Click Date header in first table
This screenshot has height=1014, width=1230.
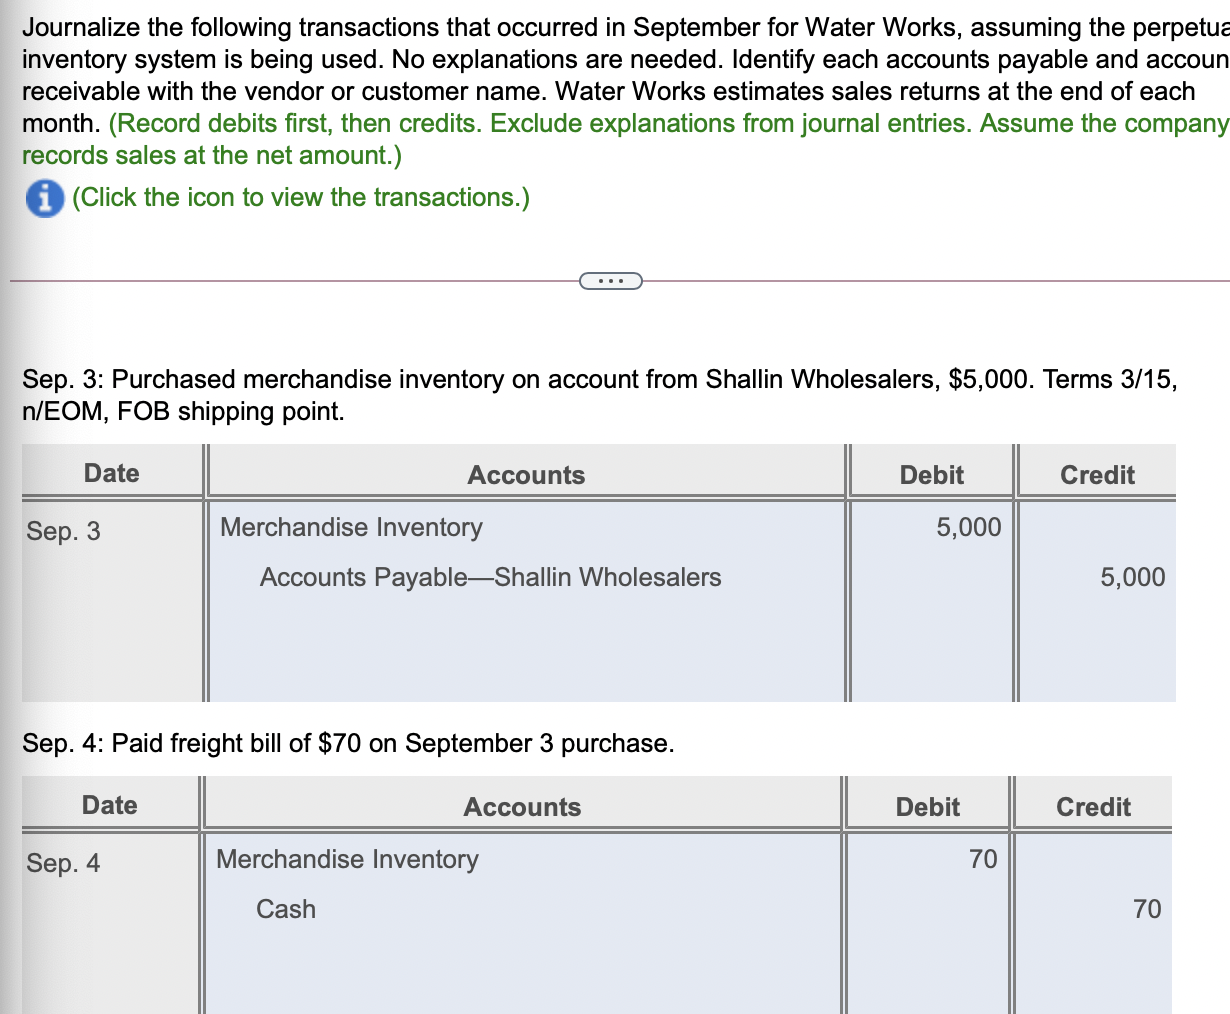tap(112, 473)
